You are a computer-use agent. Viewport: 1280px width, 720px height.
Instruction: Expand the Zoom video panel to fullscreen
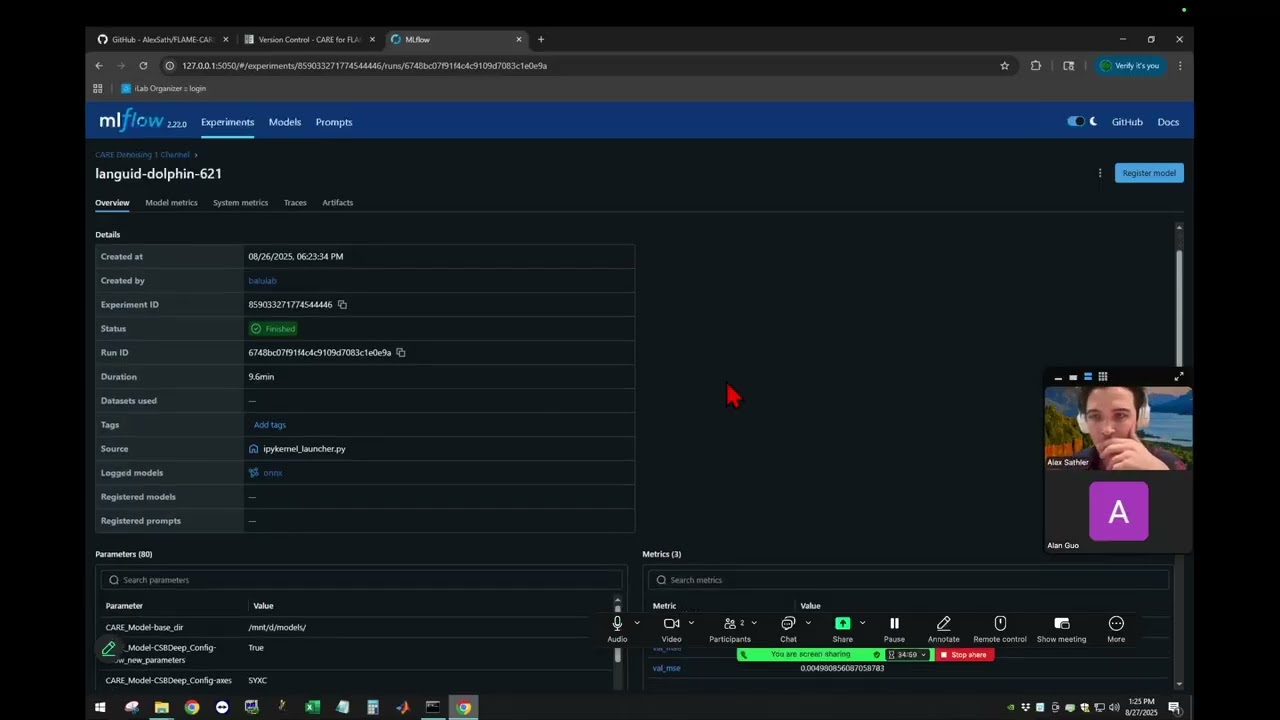pos(1179,377)
